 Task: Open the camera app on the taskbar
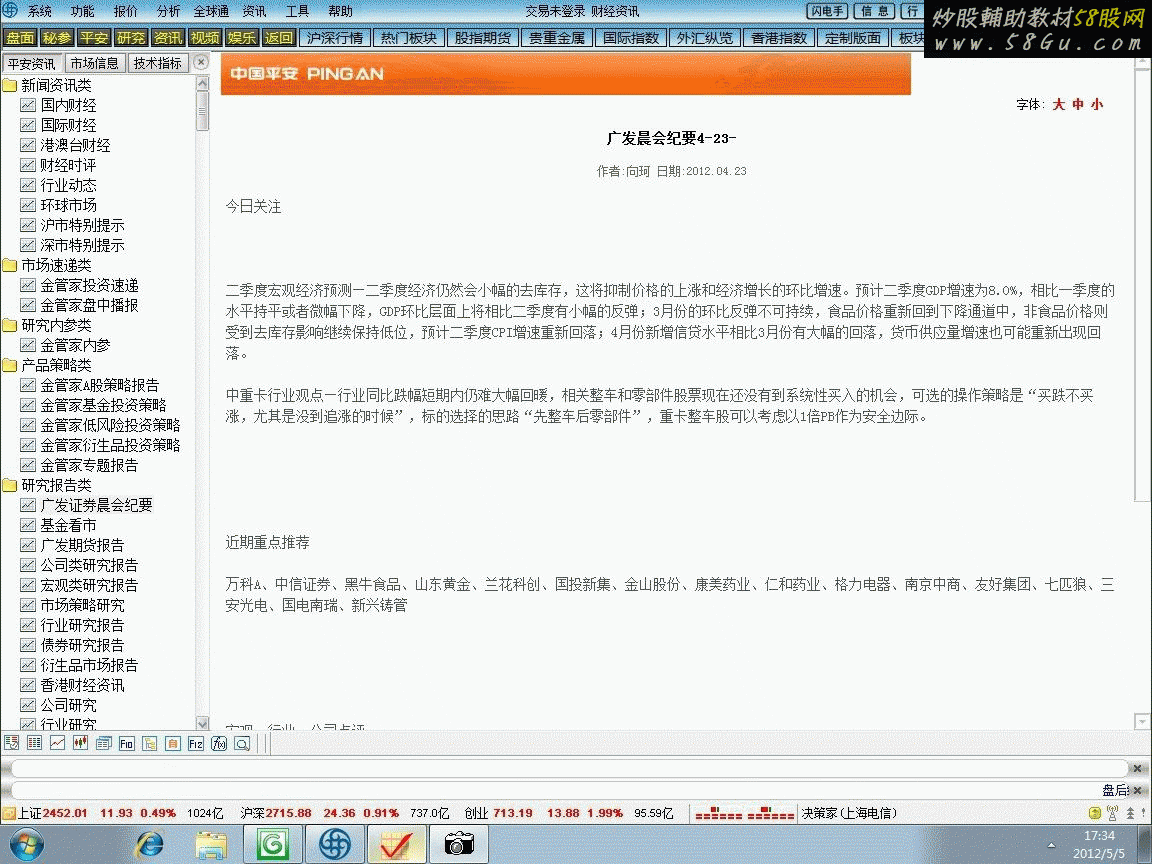pyautogui.click(x=458, y=845)
